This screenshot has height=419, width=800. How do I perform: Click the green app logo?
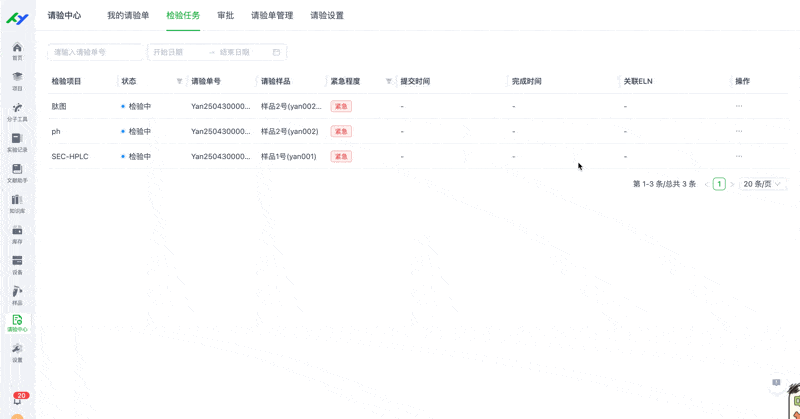click(x=17, y=19)
